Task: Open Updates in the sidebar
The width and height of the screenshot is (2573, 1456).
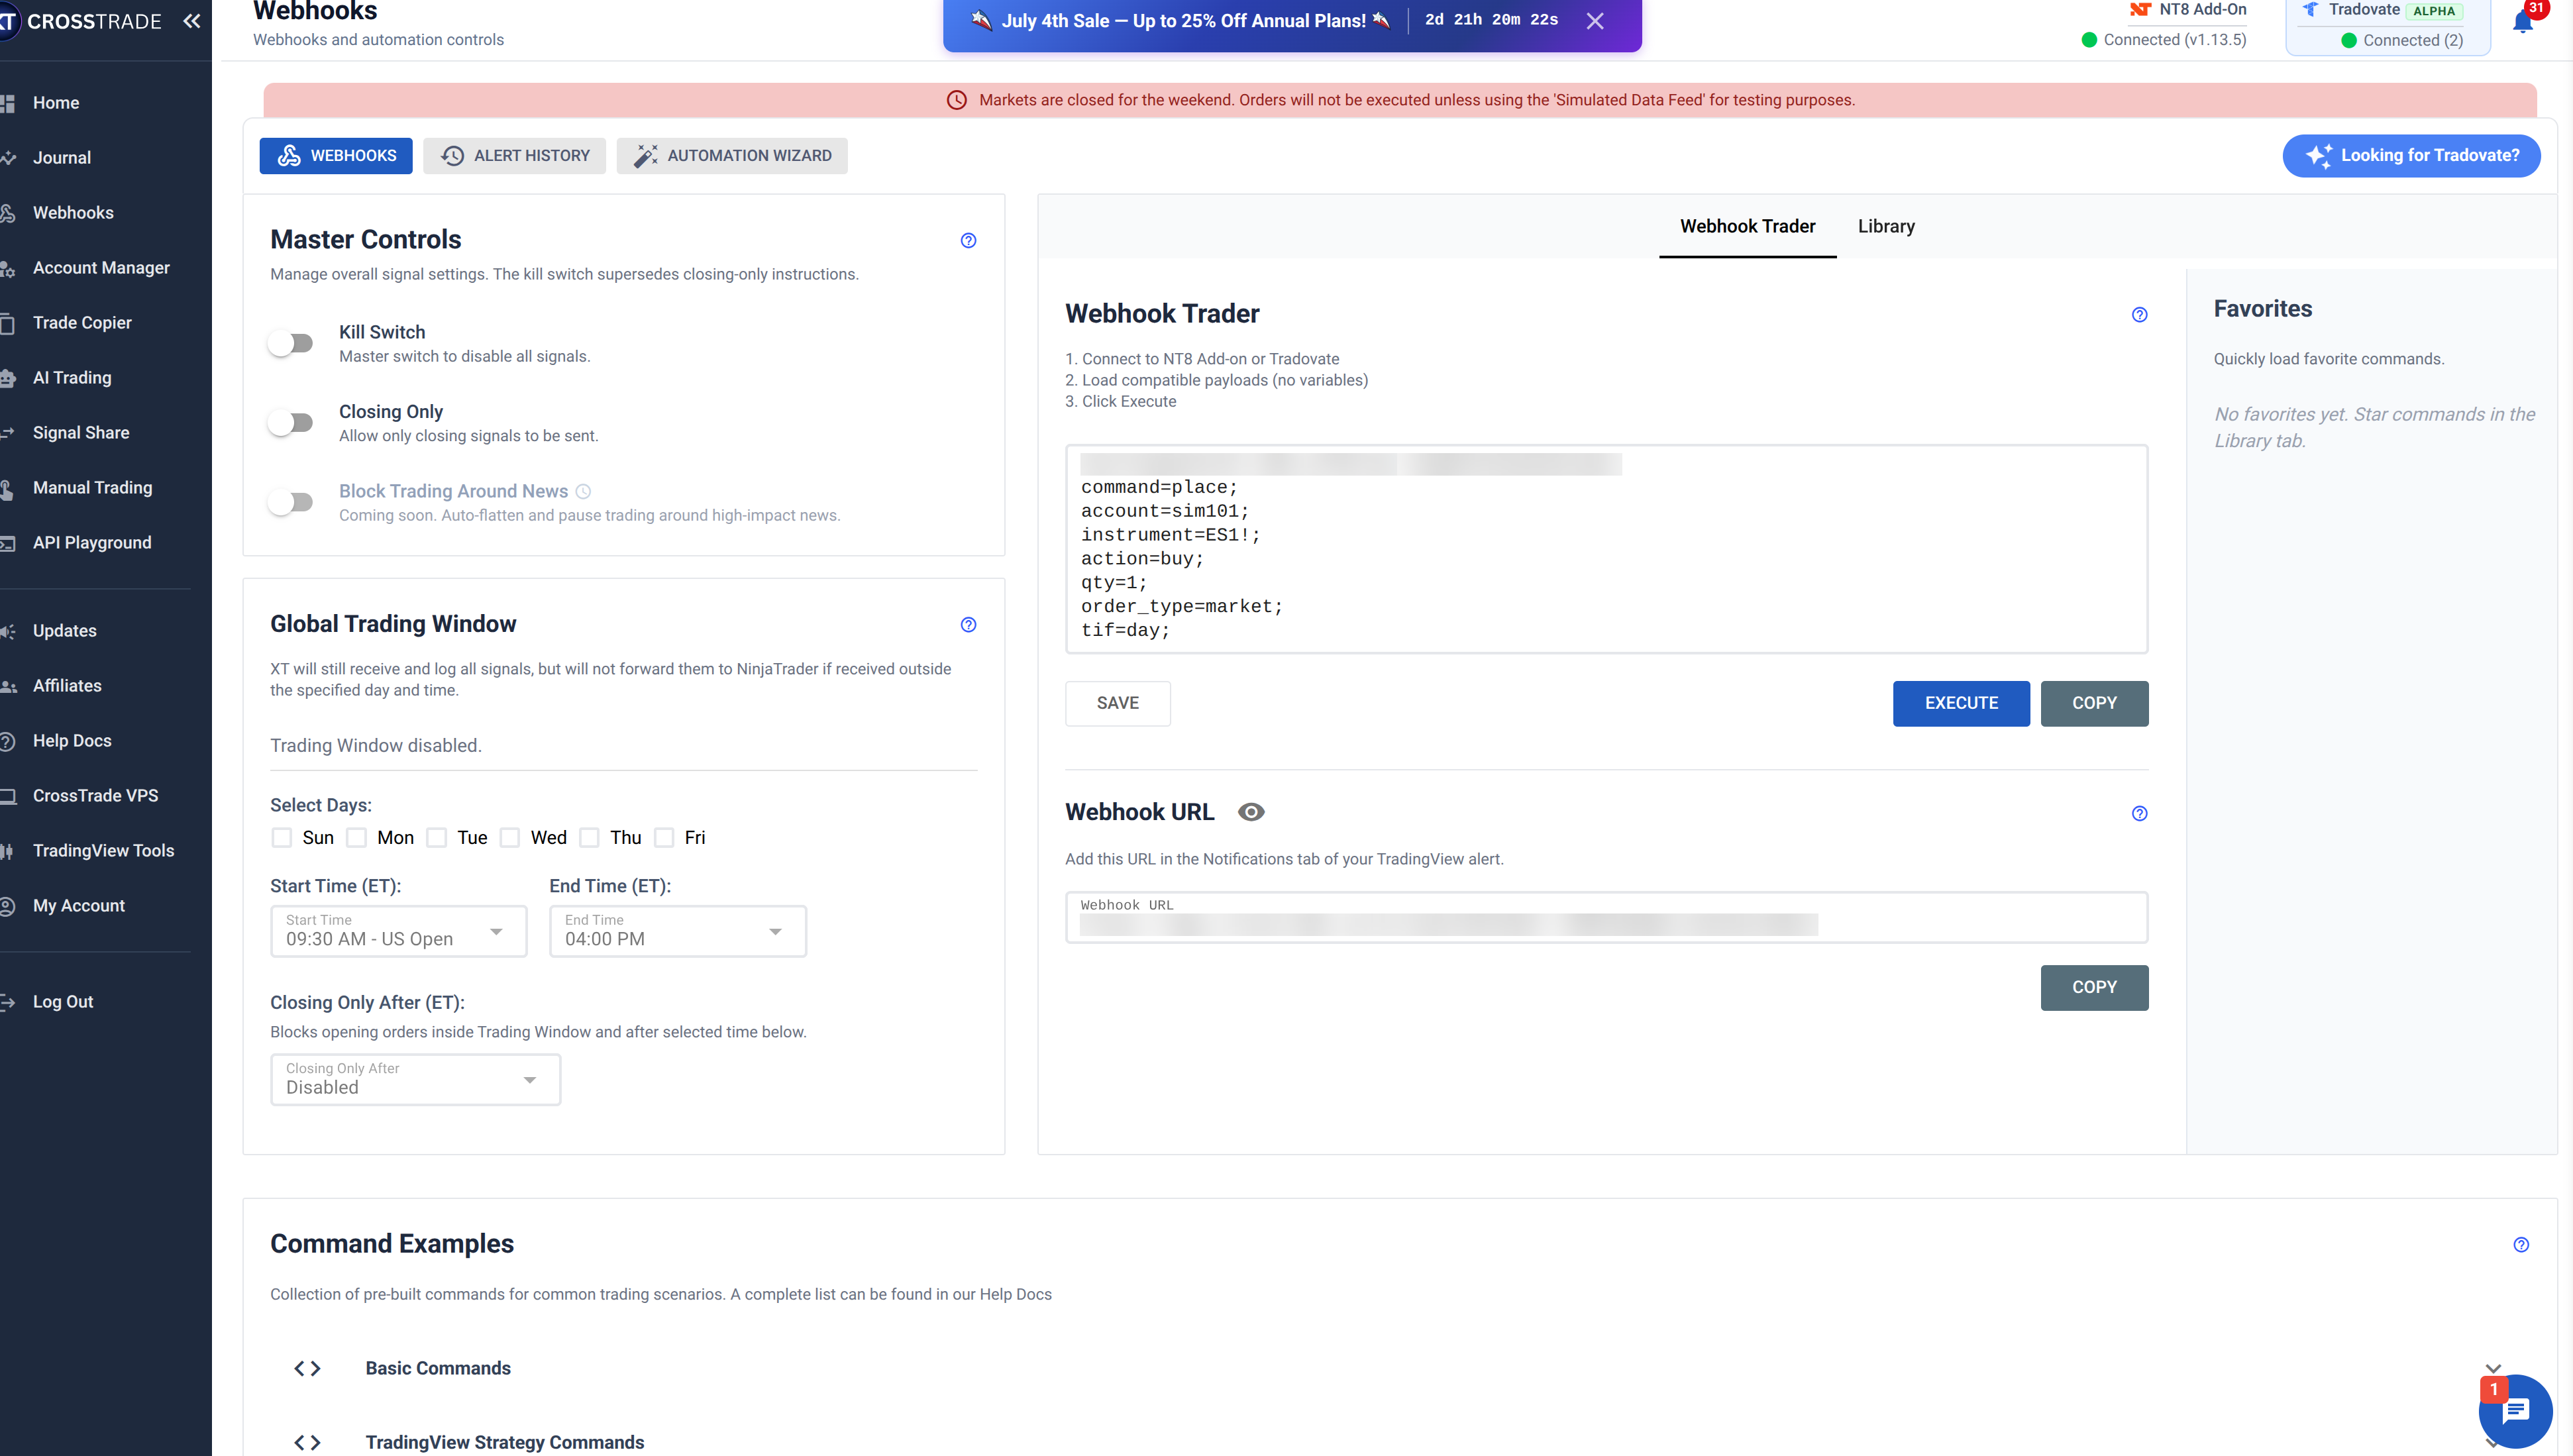Action: click(65, 631)
